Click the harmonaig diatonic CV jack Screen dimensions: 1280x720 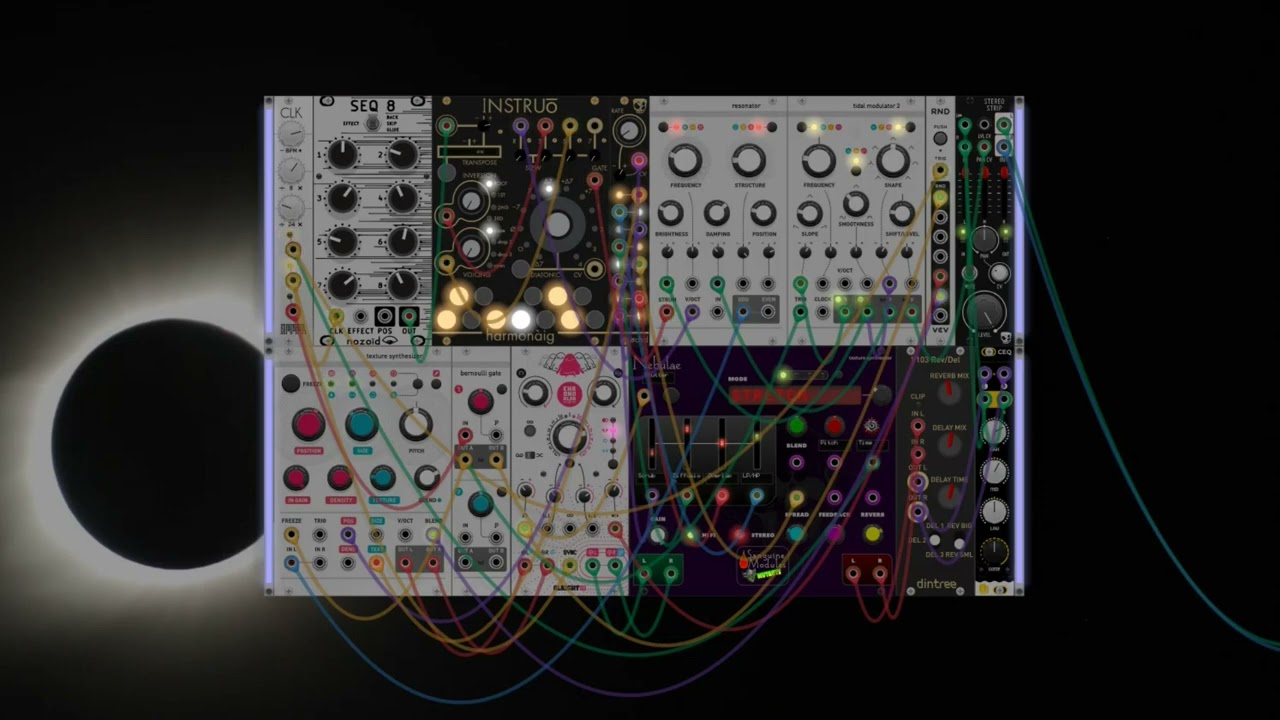point(595,268)
